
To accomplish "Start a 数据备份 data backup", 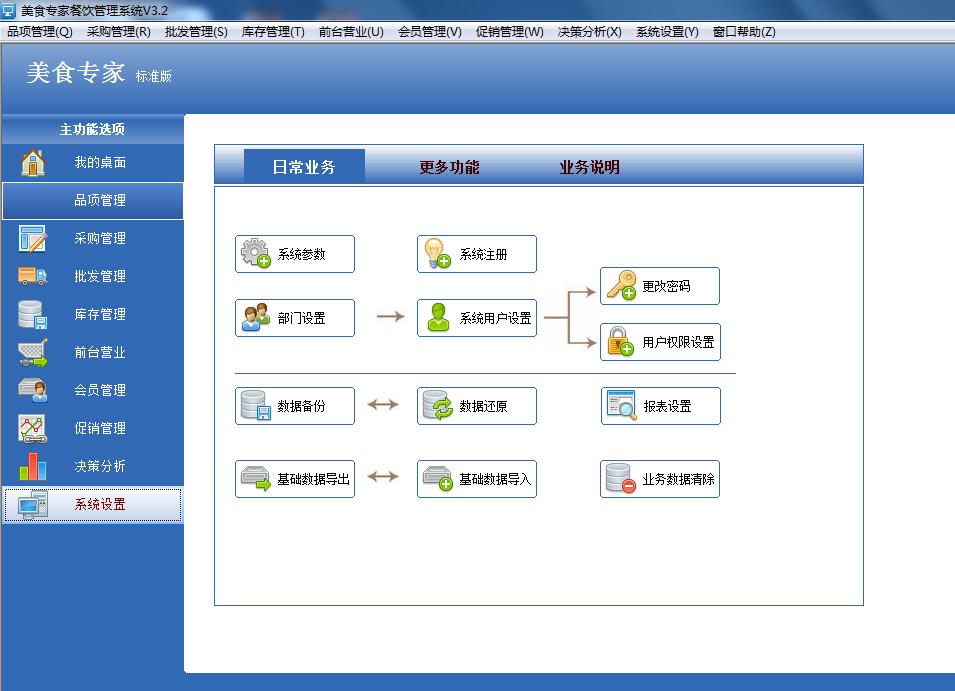I will (294, 405).
